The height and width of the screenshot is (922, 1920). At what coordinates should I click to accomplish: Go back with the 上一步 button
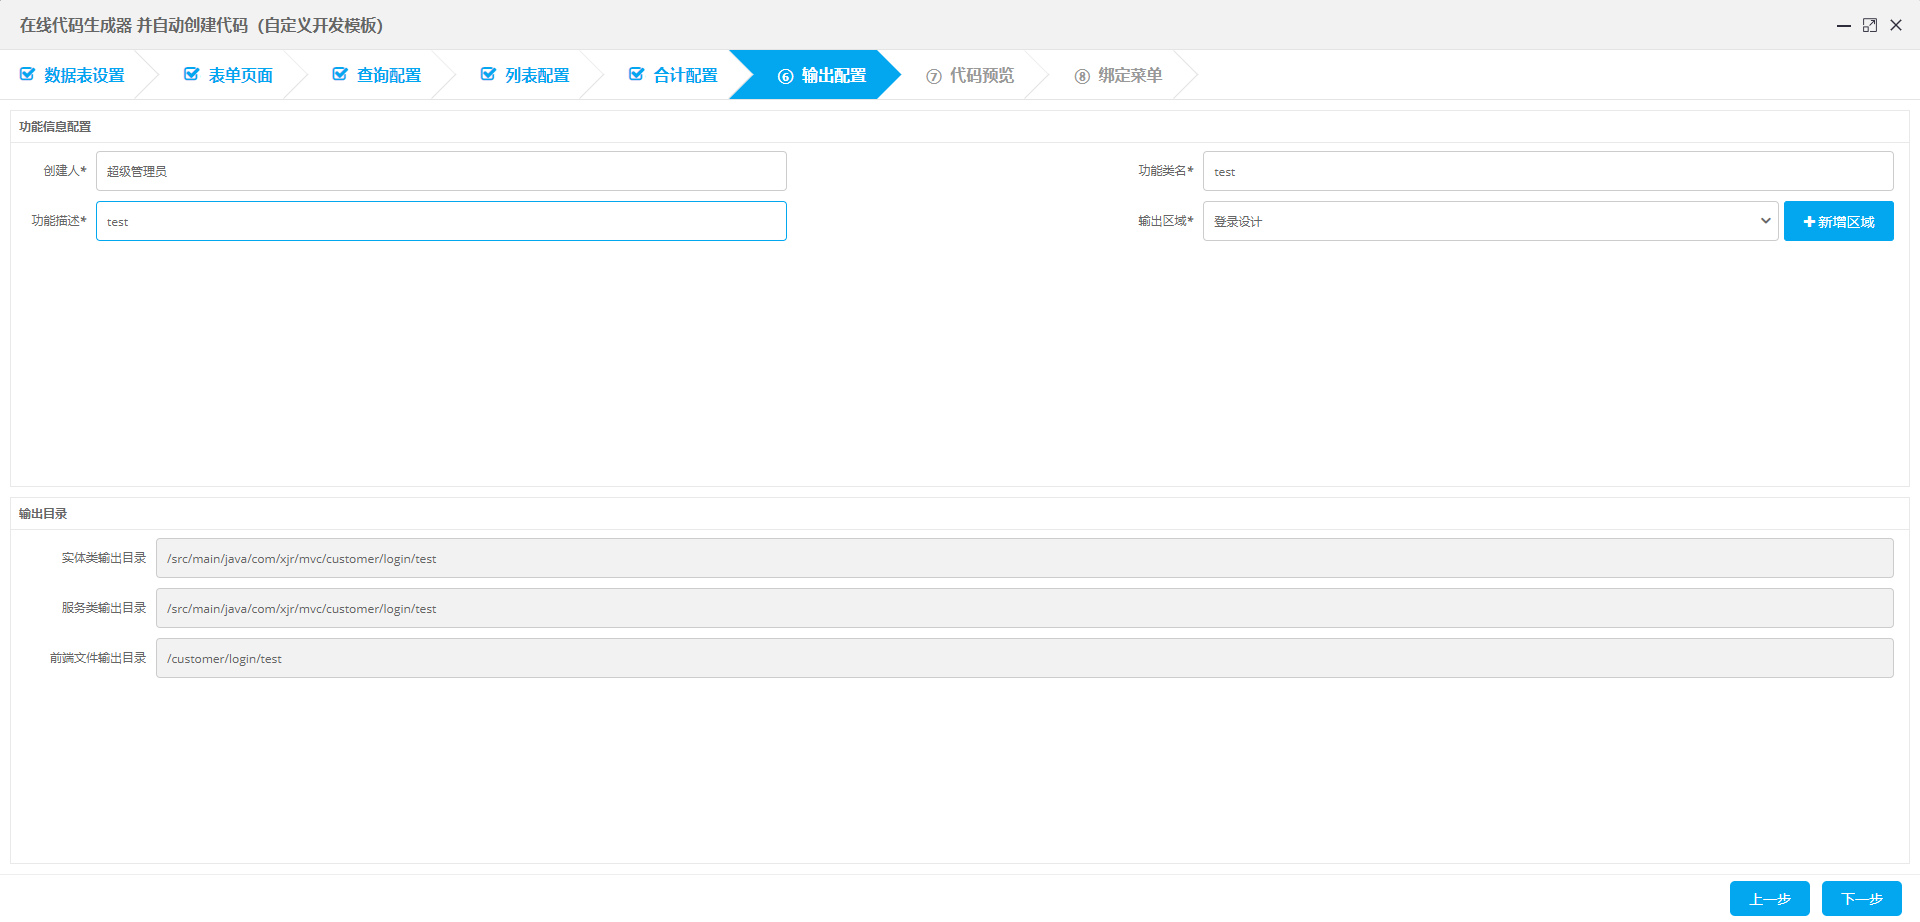pyautogui.click(x=1770, y=899)
